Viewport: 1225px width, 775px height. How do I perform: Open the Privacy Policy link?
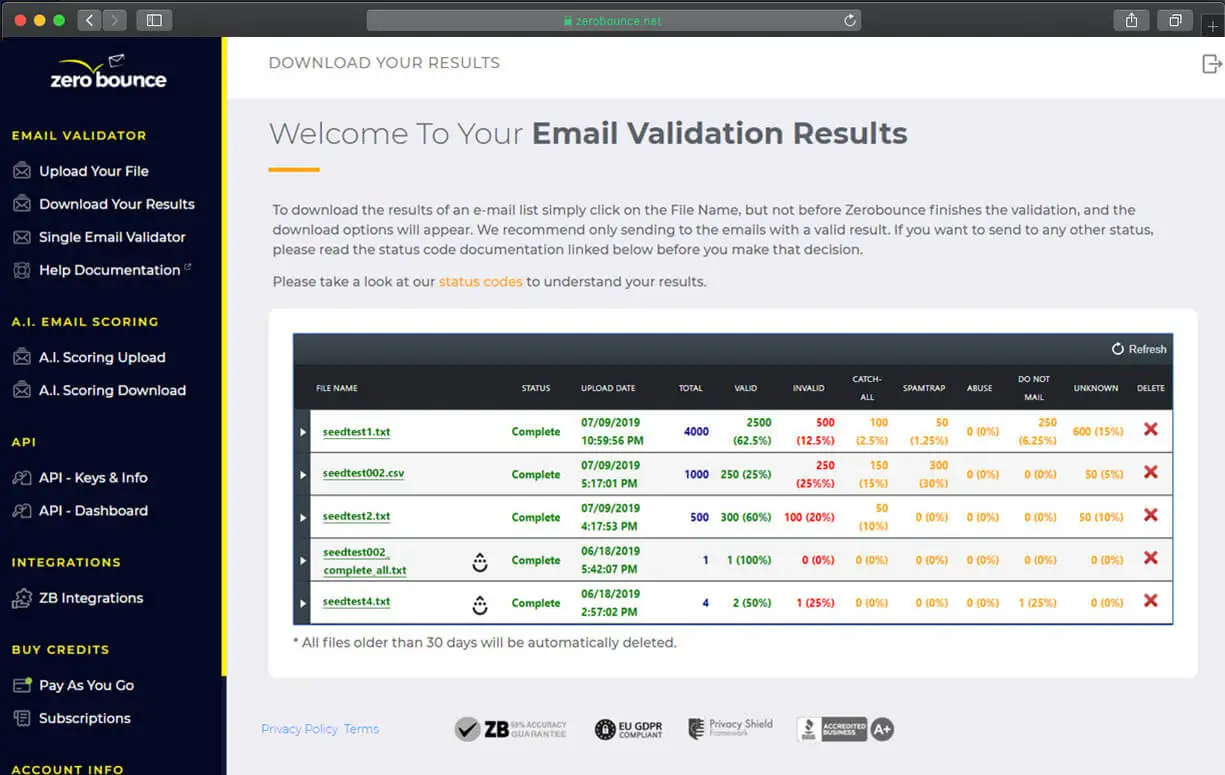(299, 729)
